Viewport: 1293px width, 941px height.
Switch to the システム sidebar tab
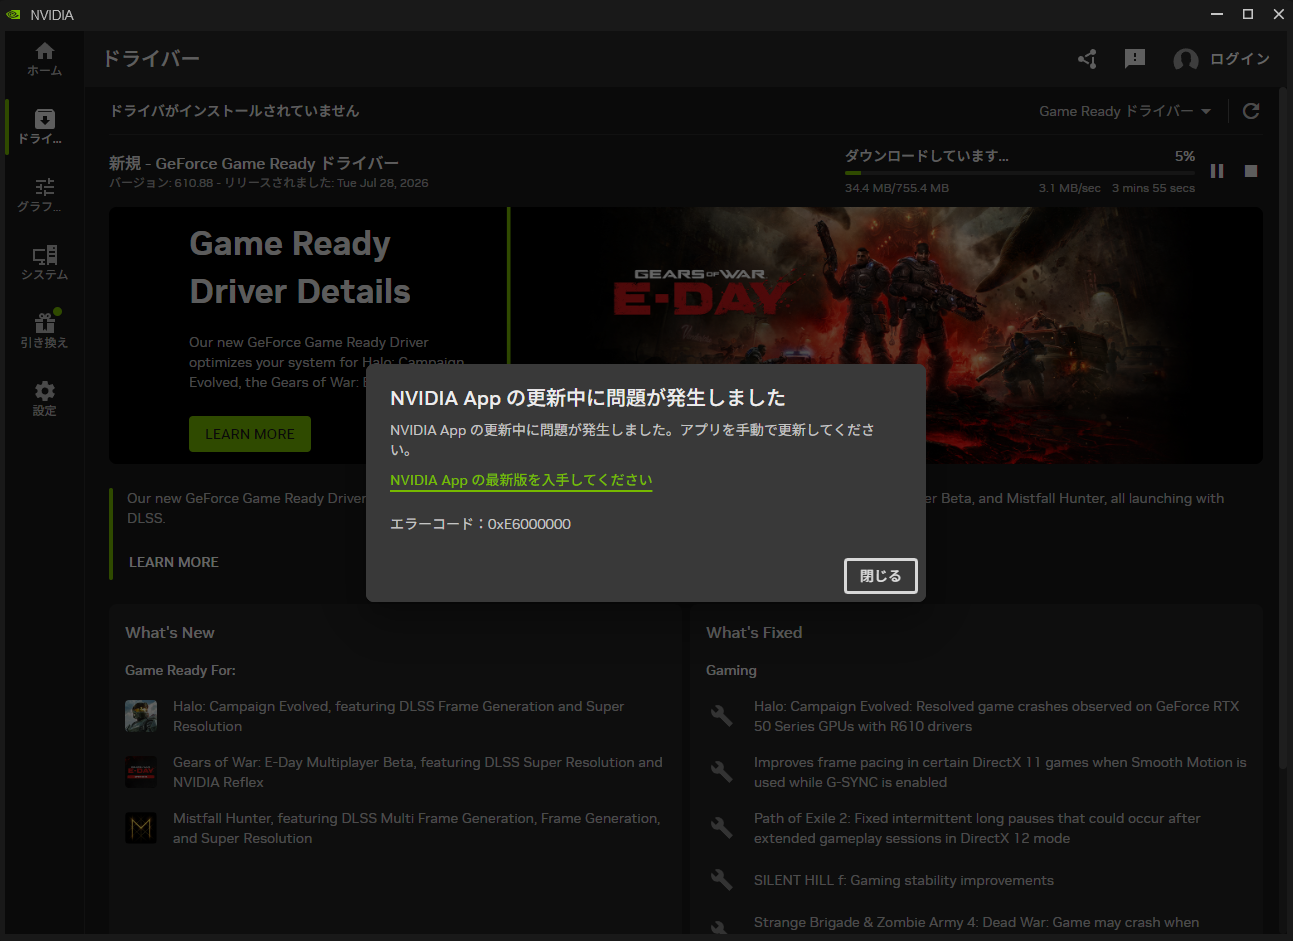(x=44, y=263)
